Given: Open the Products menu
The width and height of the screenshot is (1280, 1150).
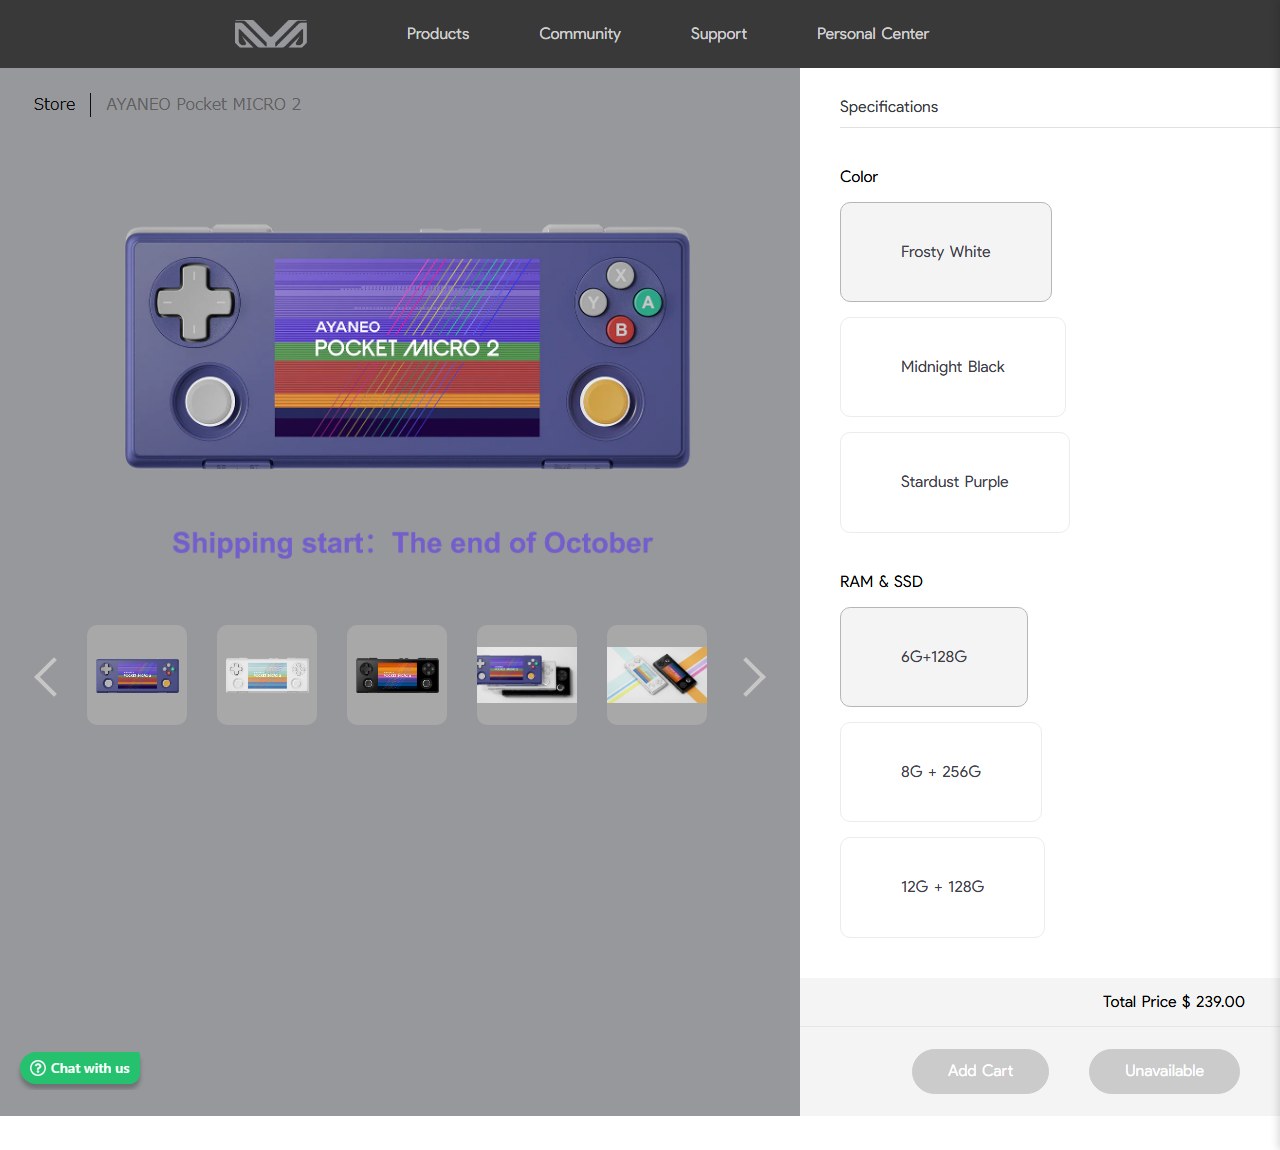Looking at the screenshot, I should click(438, 34).
